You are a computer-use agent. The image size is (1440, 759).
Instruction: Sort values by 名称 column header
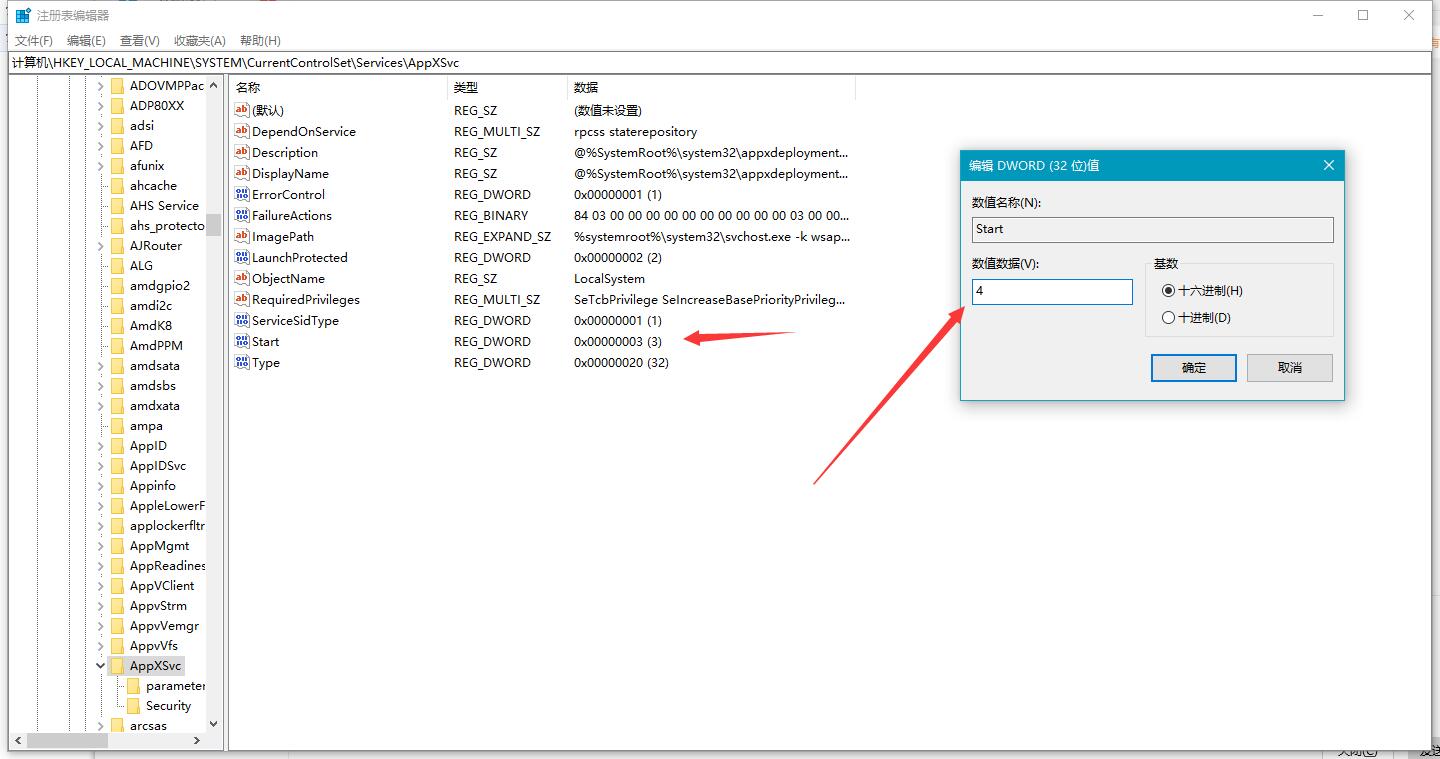pyautogui.click(x=337, y=88)
